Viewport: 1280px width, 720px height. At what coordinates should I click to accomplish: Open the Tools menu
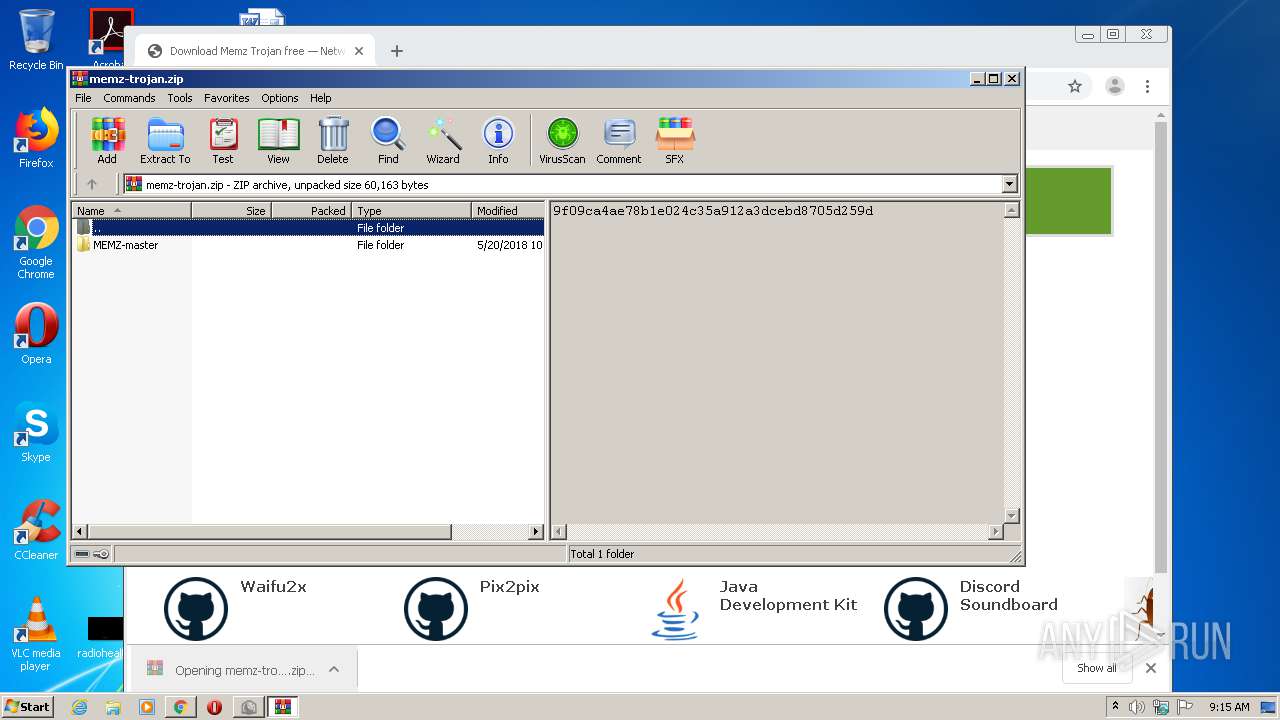(x=180, y=98)
